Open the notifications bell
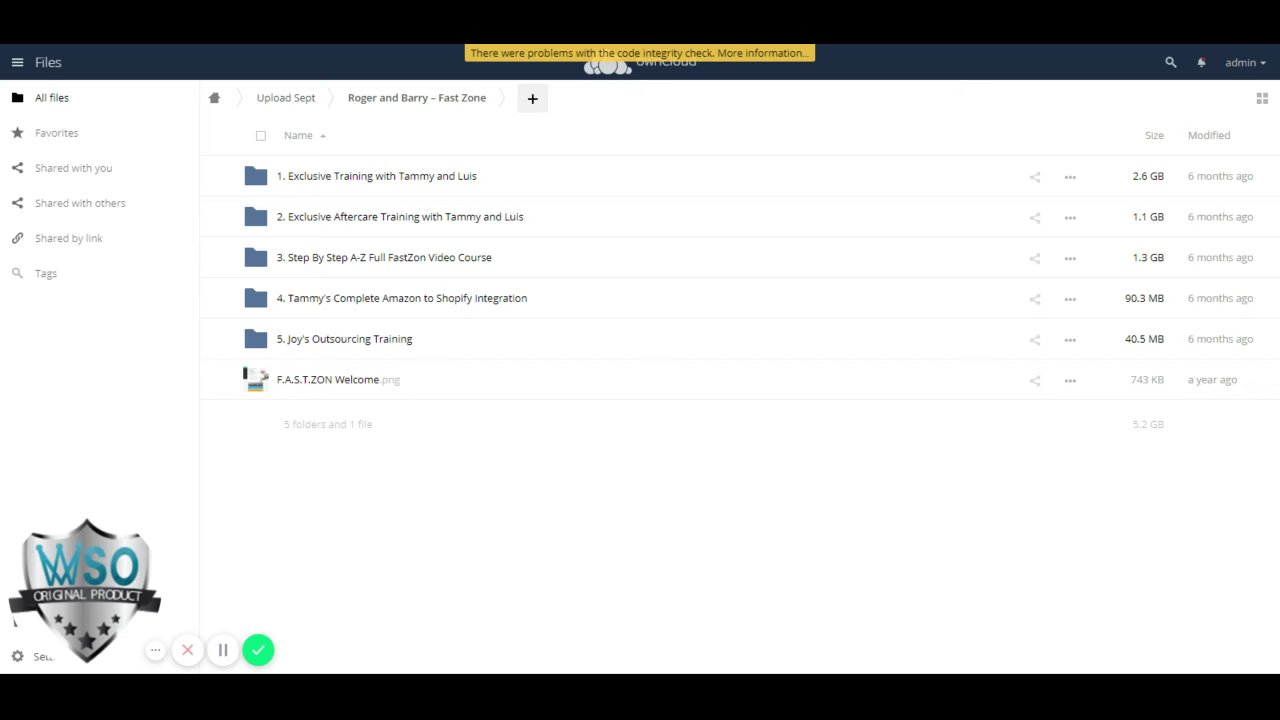This screenshot has height=720, width=1280. click(x=1201, y=62)
